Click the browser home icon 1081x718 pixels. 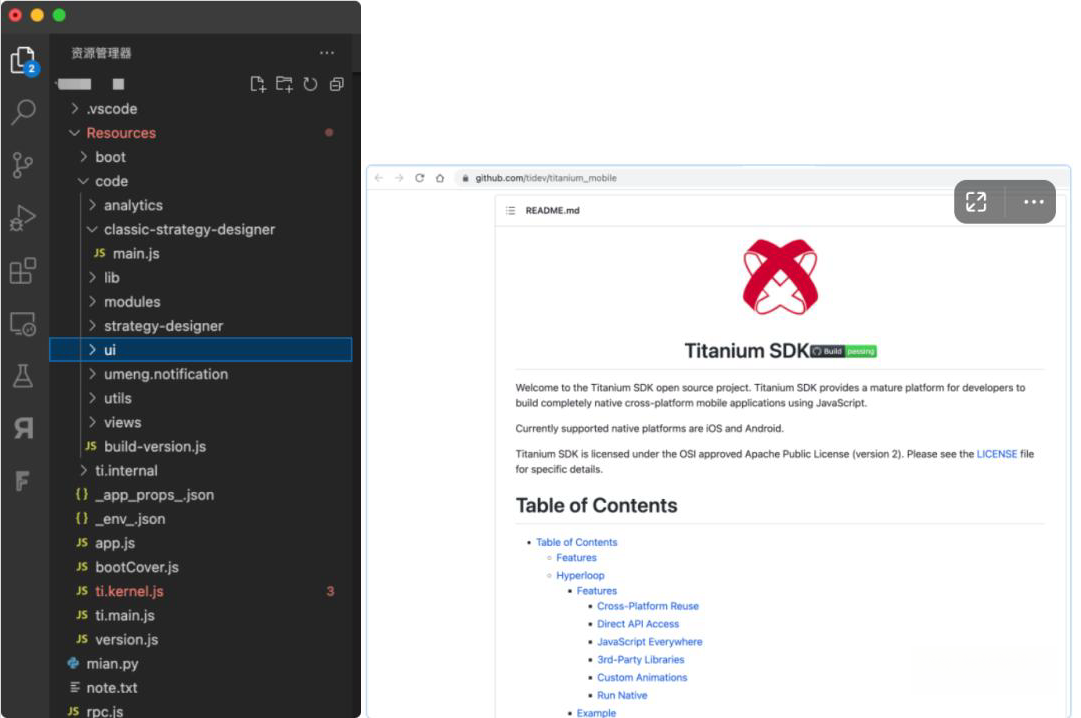pos(440,178)
